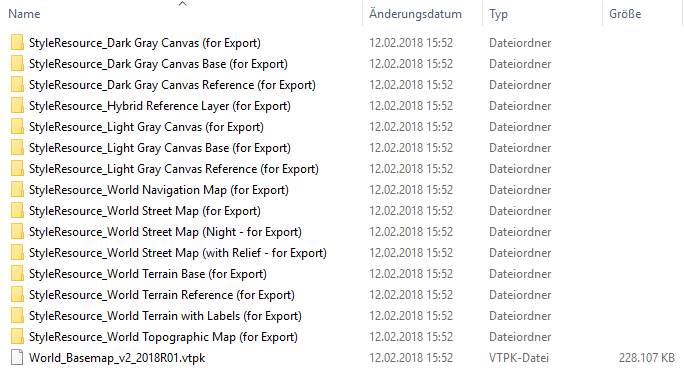Click folder icon of World Street Map (Night - for Export)
The width and height of the screenshot is (684, 376).
(x=17, y=232)
